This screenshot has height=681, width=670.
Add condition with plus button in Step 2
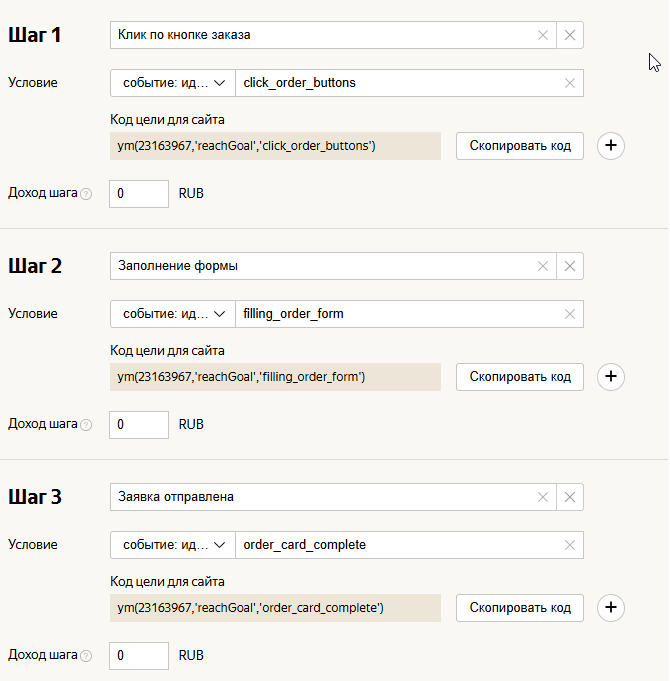click(x=611, y=377)
